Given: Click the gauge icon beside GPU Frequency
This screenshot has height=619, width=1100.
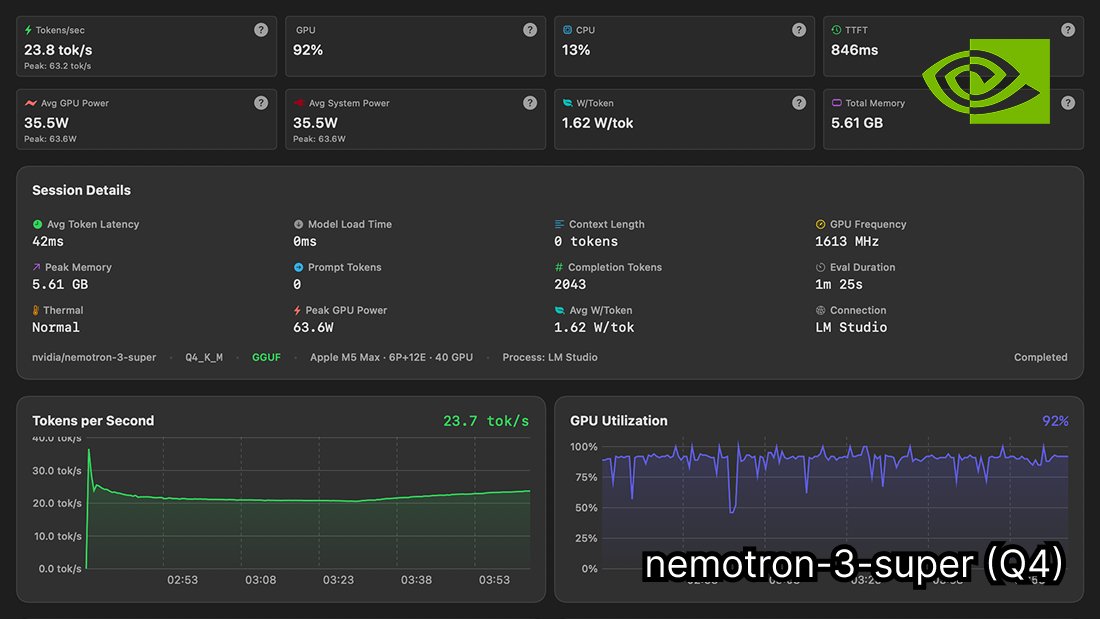Looking at the screenshot, I should tap(820, 225).
